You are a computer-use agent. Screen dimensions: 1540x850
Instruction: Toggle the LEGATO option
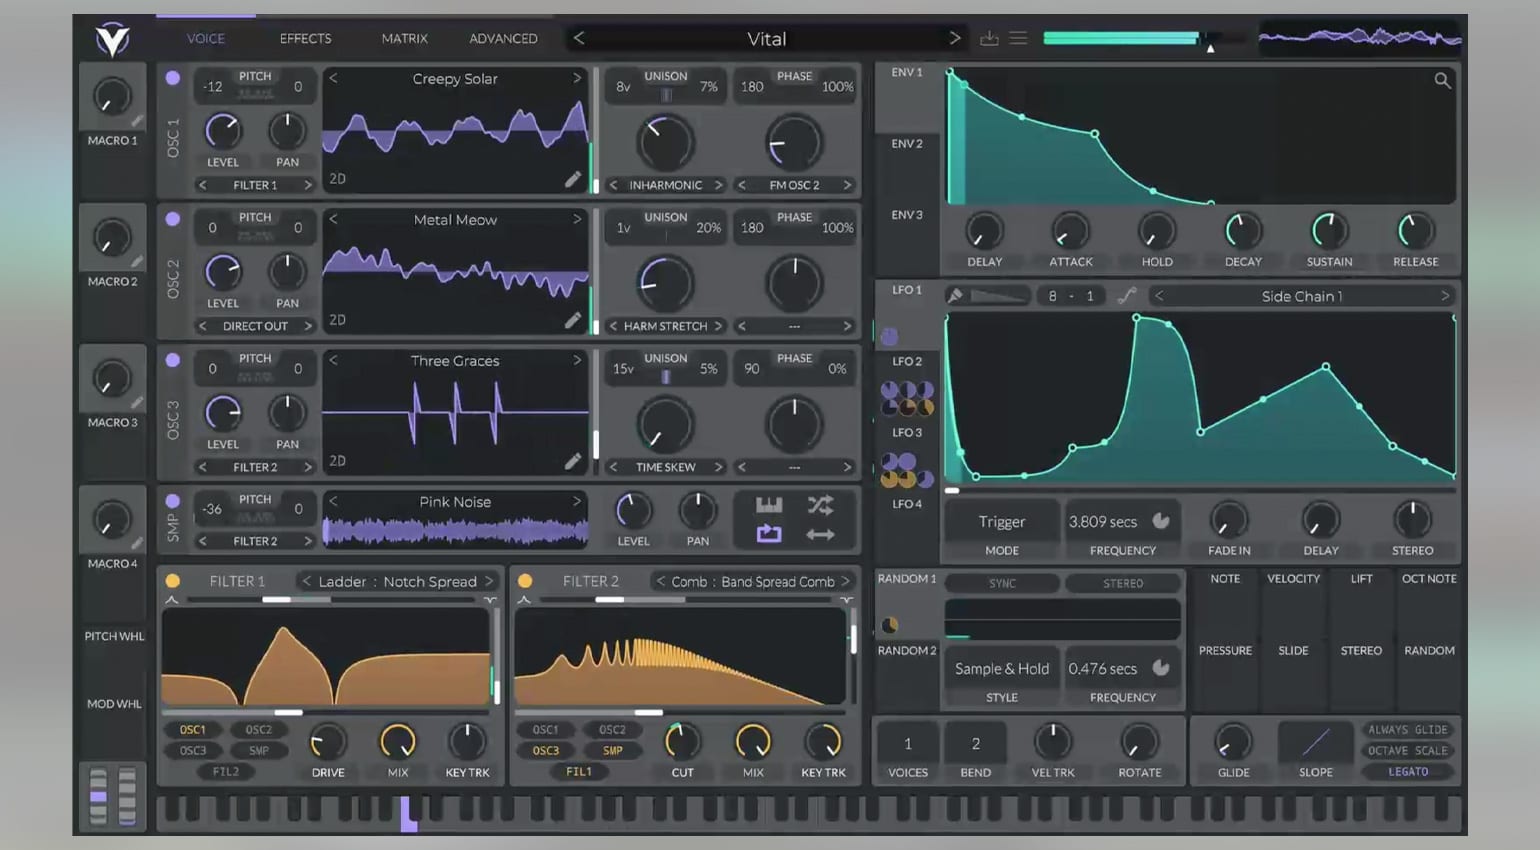click(1408, 772)
